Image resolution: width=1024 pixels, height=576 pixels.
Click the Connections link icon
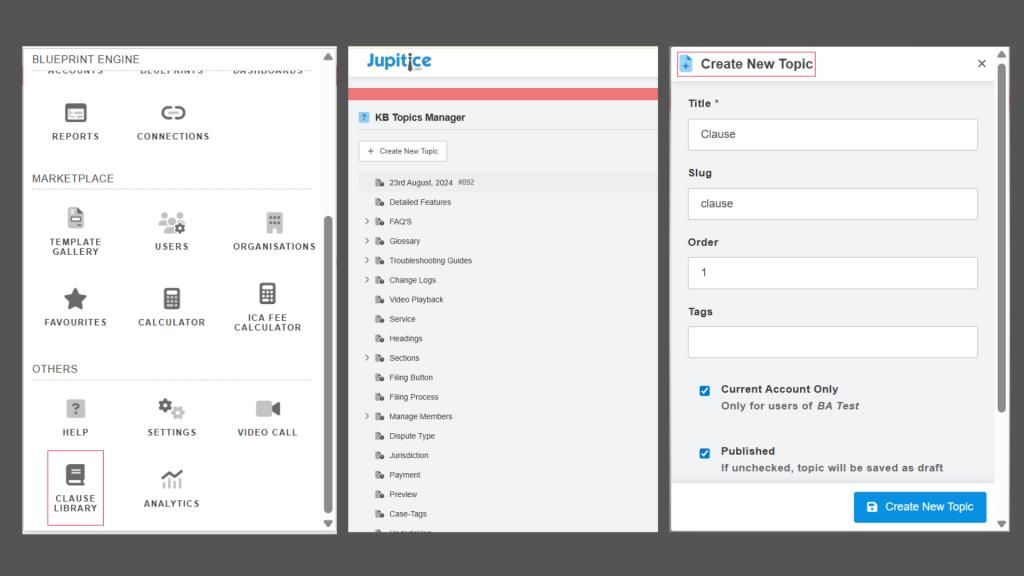173,113
